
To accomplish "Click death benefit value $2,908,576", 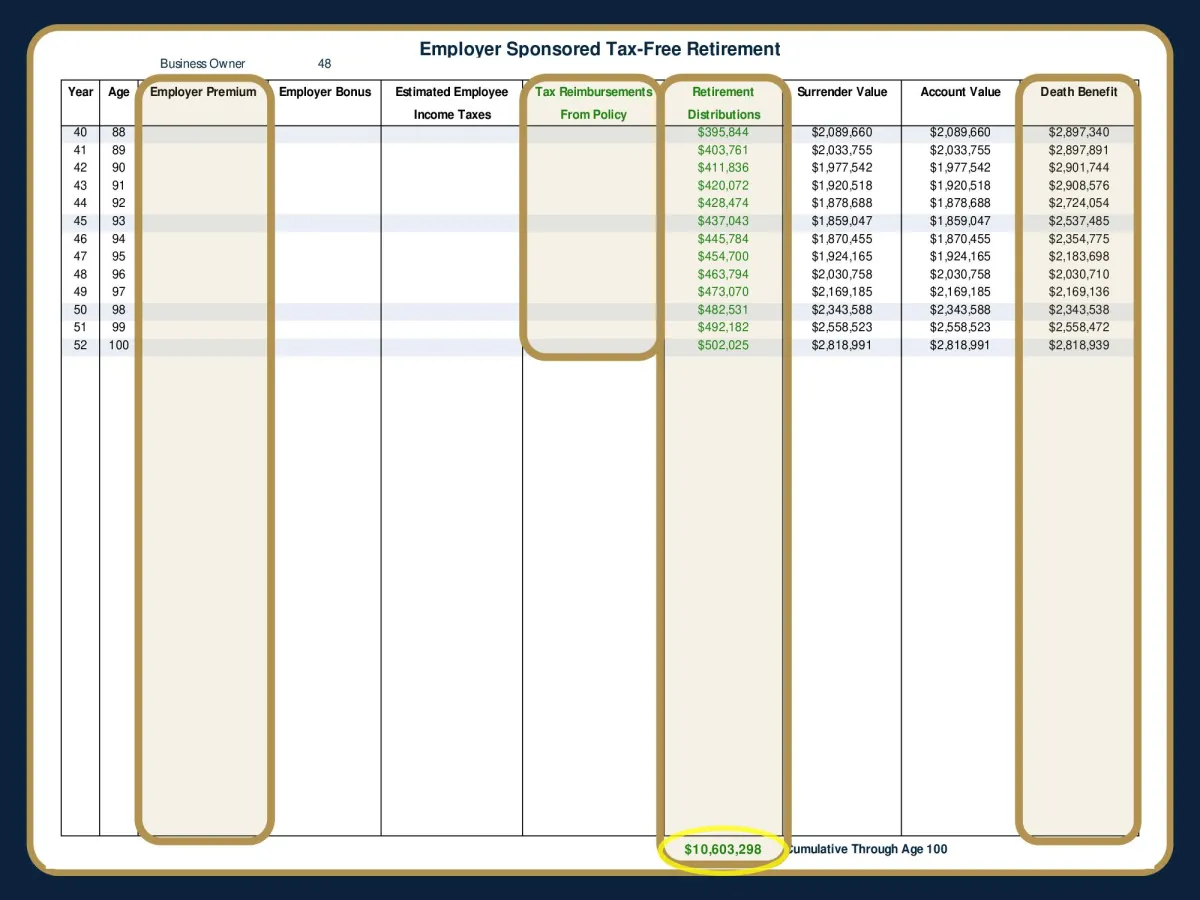I will (1079, 186).
